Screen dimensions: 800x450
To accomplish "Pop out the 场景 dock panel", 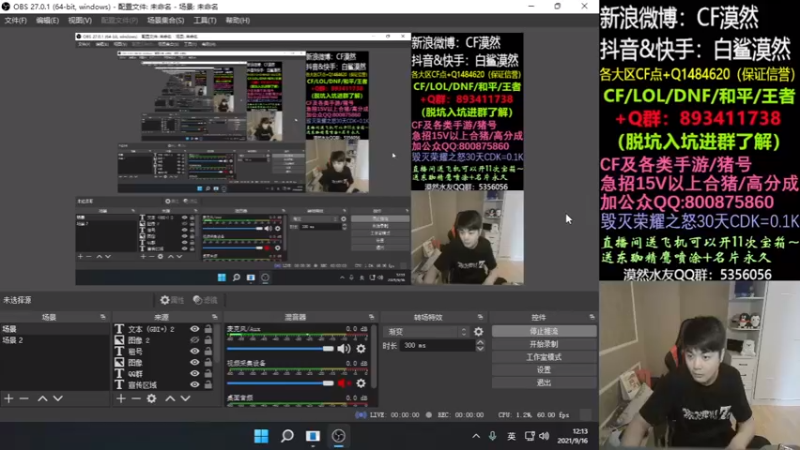I will pos(103,317).
